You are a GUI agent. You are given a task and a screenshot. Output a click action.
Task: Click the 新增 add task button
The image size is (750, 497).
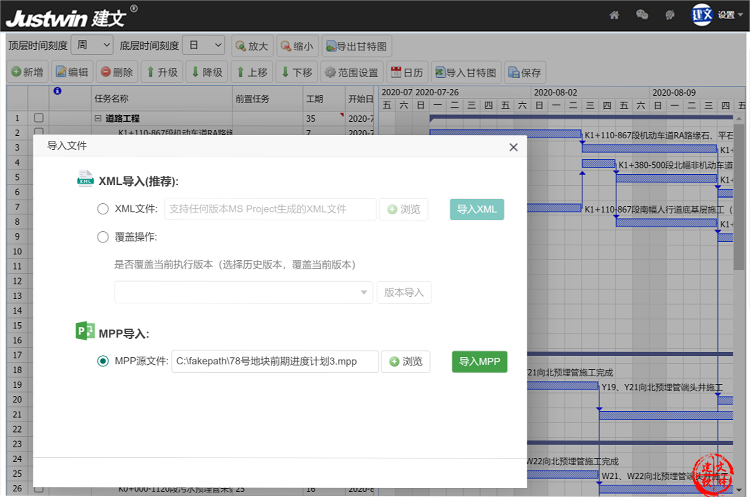(27, 72)
